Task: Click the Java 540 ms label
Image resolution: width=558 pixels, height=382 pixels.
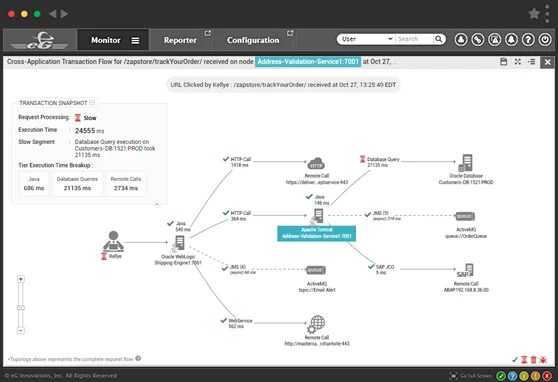Action: click(x=183, y=226)
